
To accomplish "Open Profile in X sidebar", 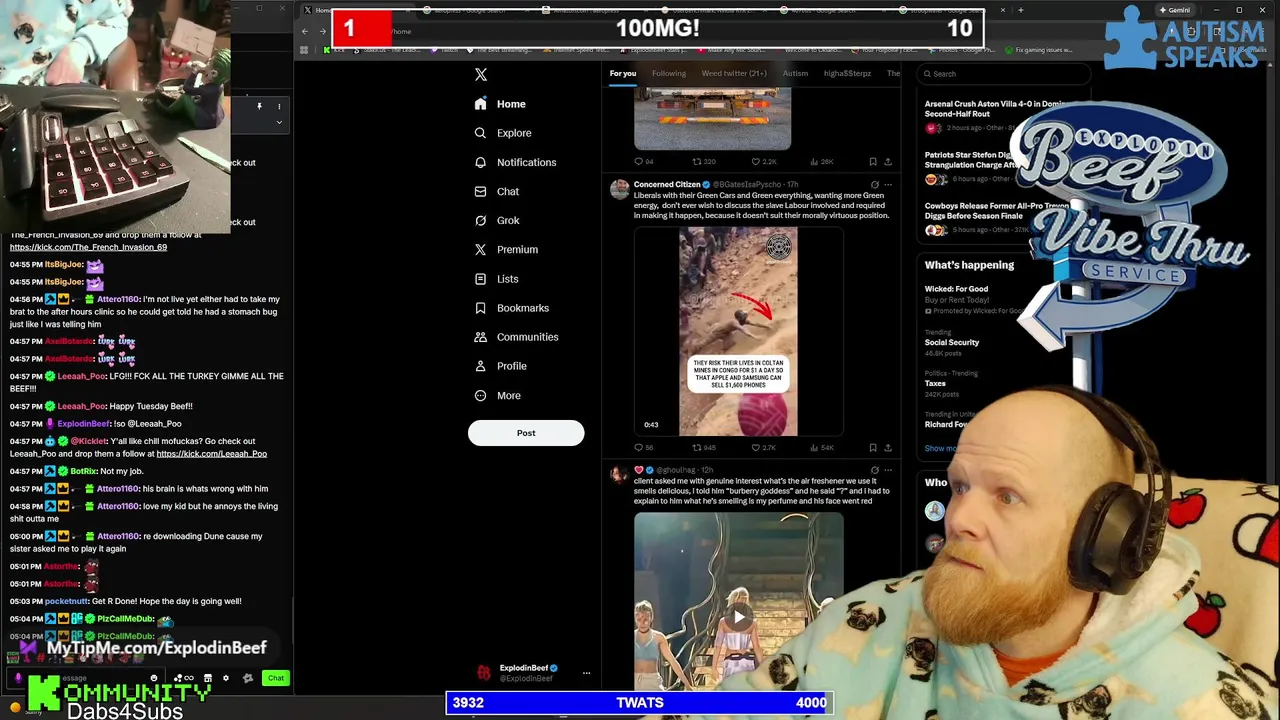I will (x=500, y=366).
